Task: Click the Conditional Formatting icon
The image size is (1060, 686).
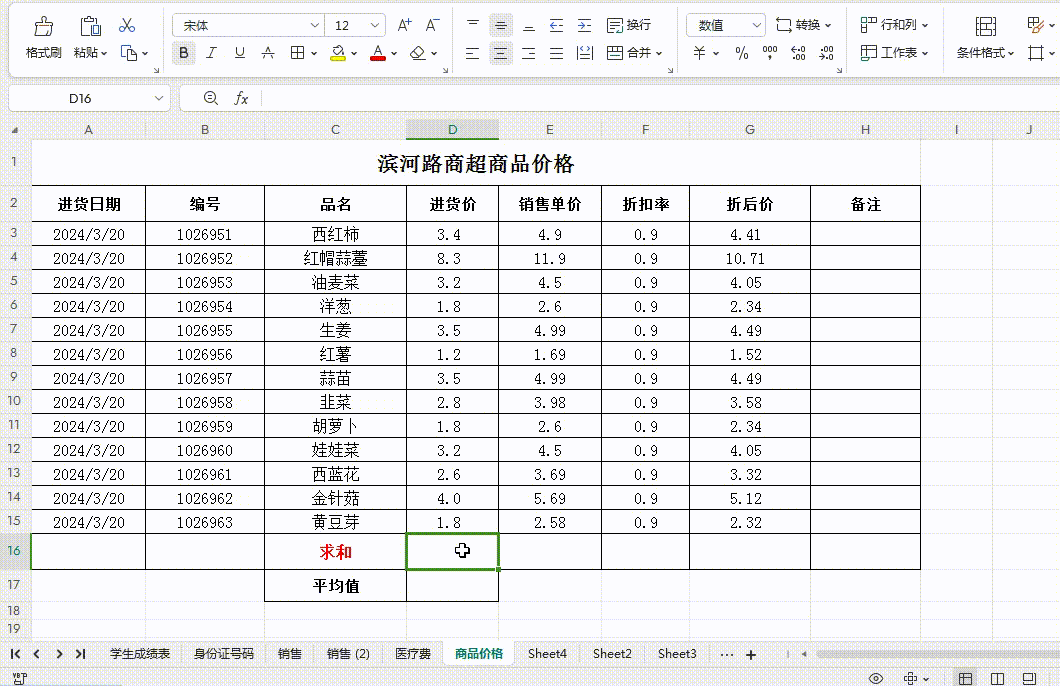Action: [x=986, y=26]
